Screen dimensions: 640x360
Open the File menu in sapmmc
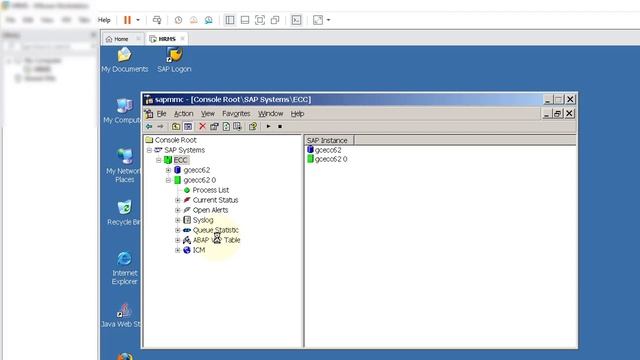tap(162, 113)
